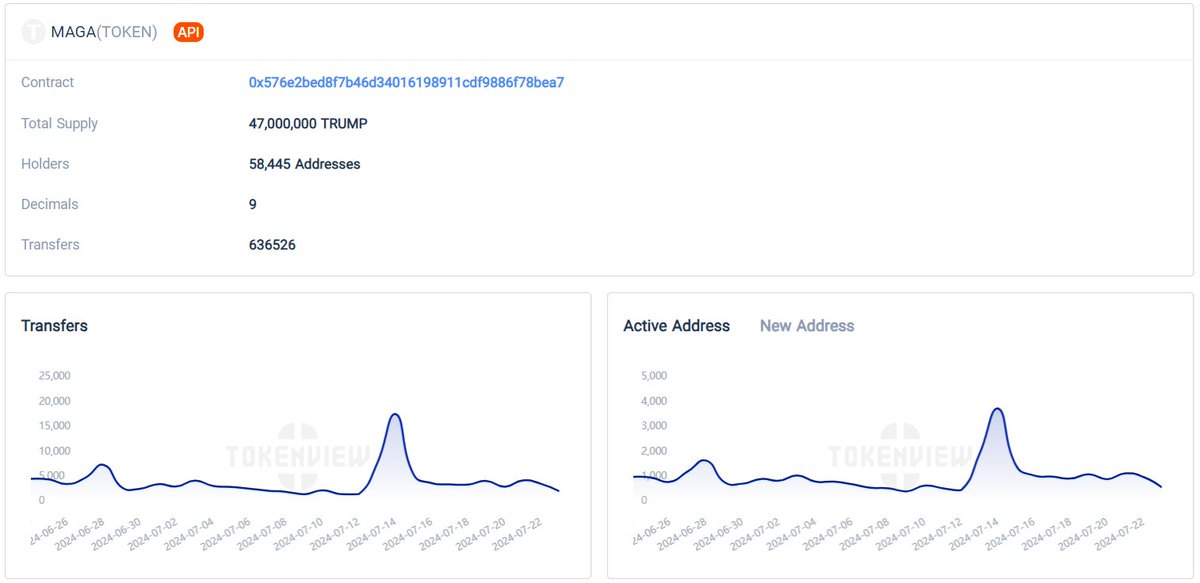This screenshot has width=1200, height=583.
Task: Click the July 14 peak on Active Address chart
Action: 996,409
